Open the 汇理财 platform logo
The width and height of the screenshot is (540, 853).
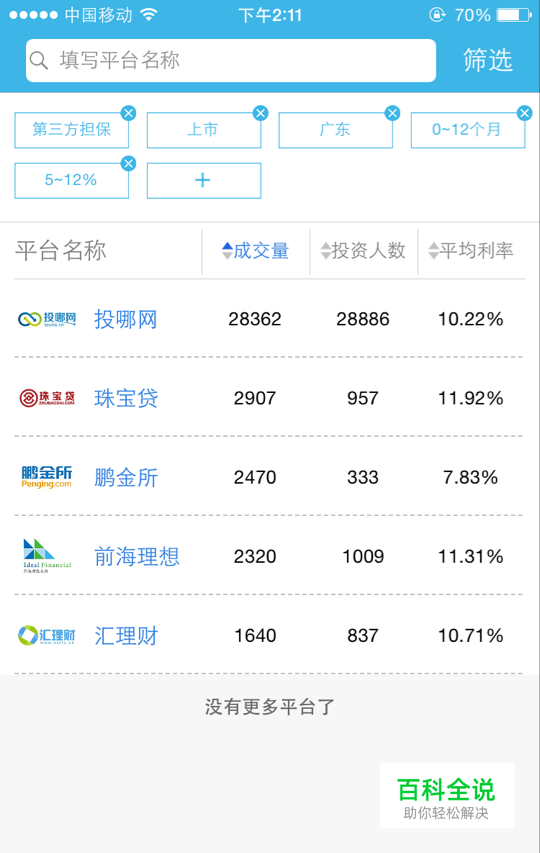(x=47, y=635)
